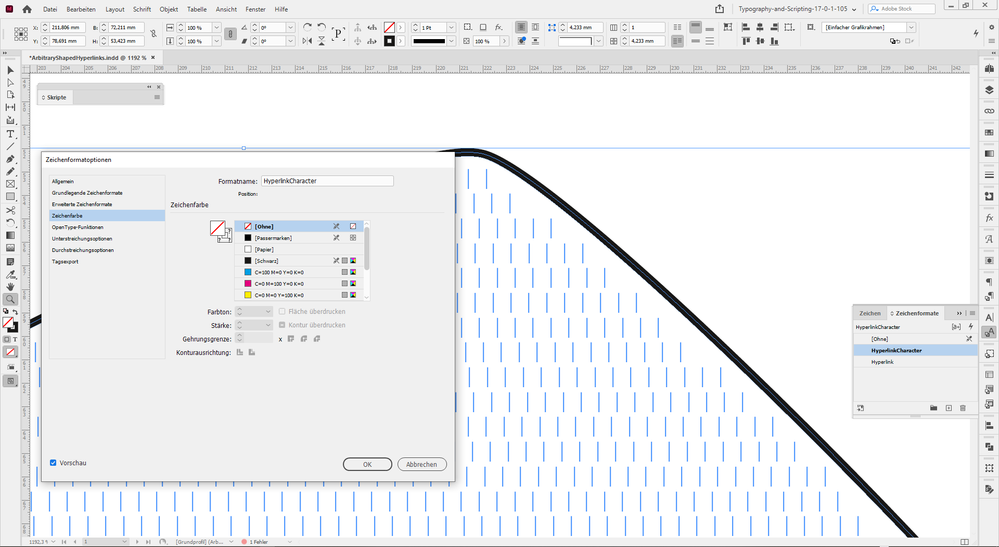Open the Datei menu

(50, 9)
